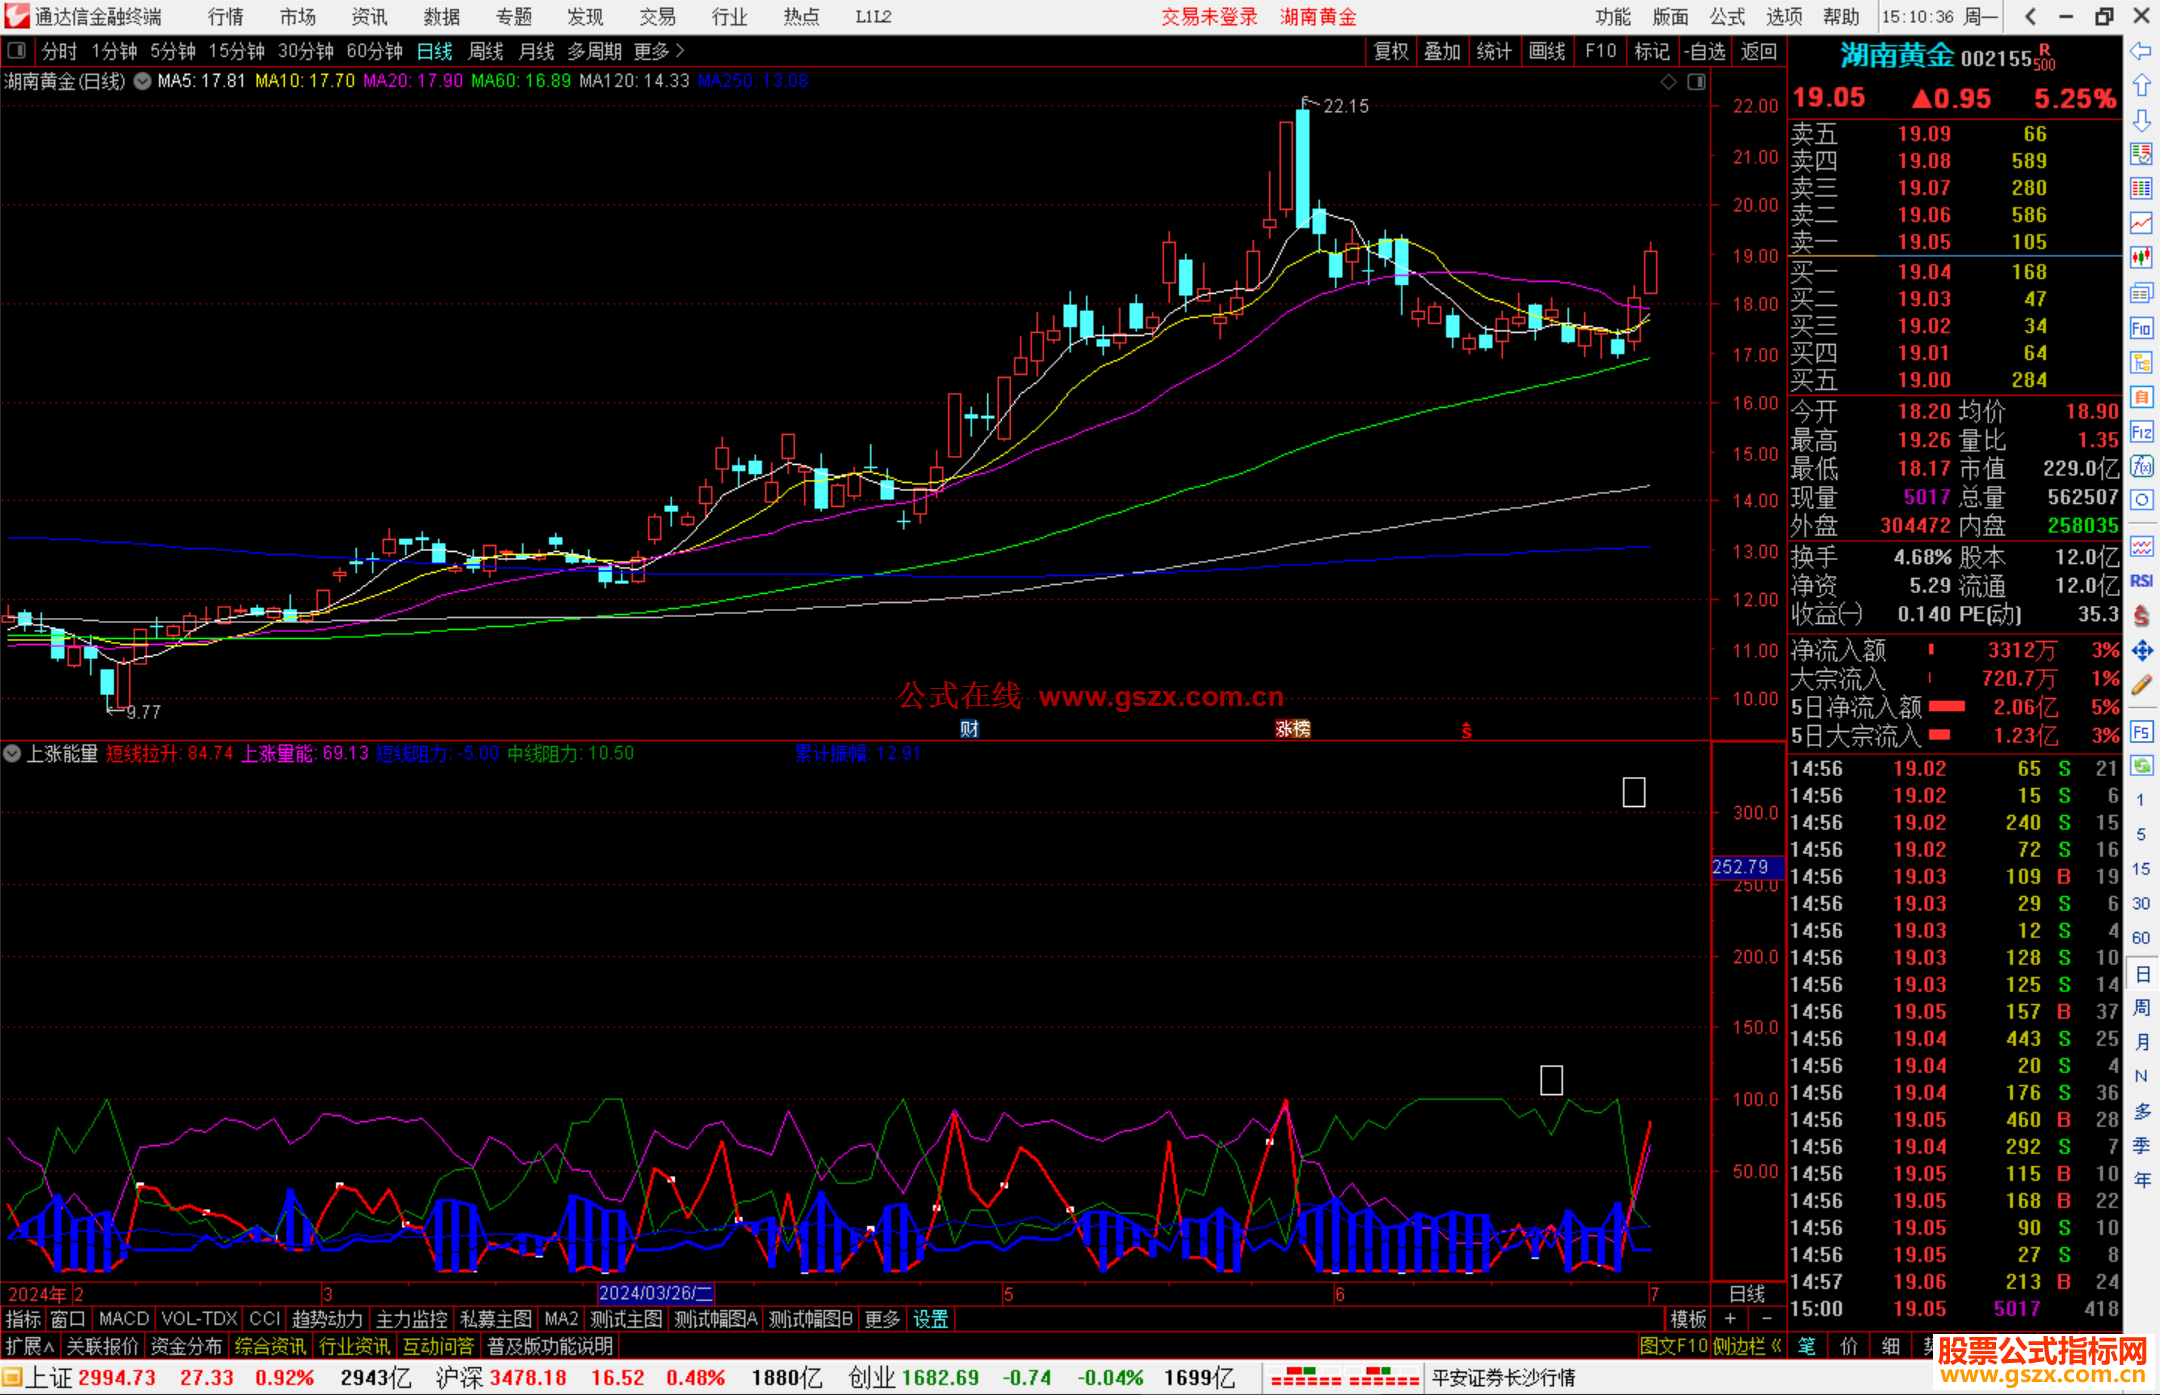Click the f(x) formula sidebar icon
Image resolution: width=2160 pixels, height=1395 pixels.
point(2141,467)
